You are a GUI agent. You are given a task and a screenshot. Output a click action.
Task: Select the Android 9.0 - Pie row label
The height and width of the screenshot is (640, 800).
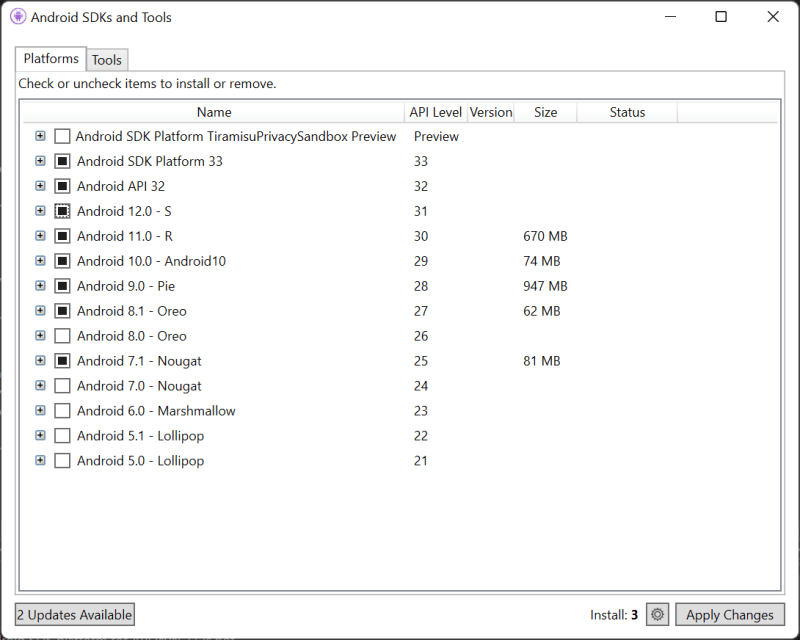126,286
